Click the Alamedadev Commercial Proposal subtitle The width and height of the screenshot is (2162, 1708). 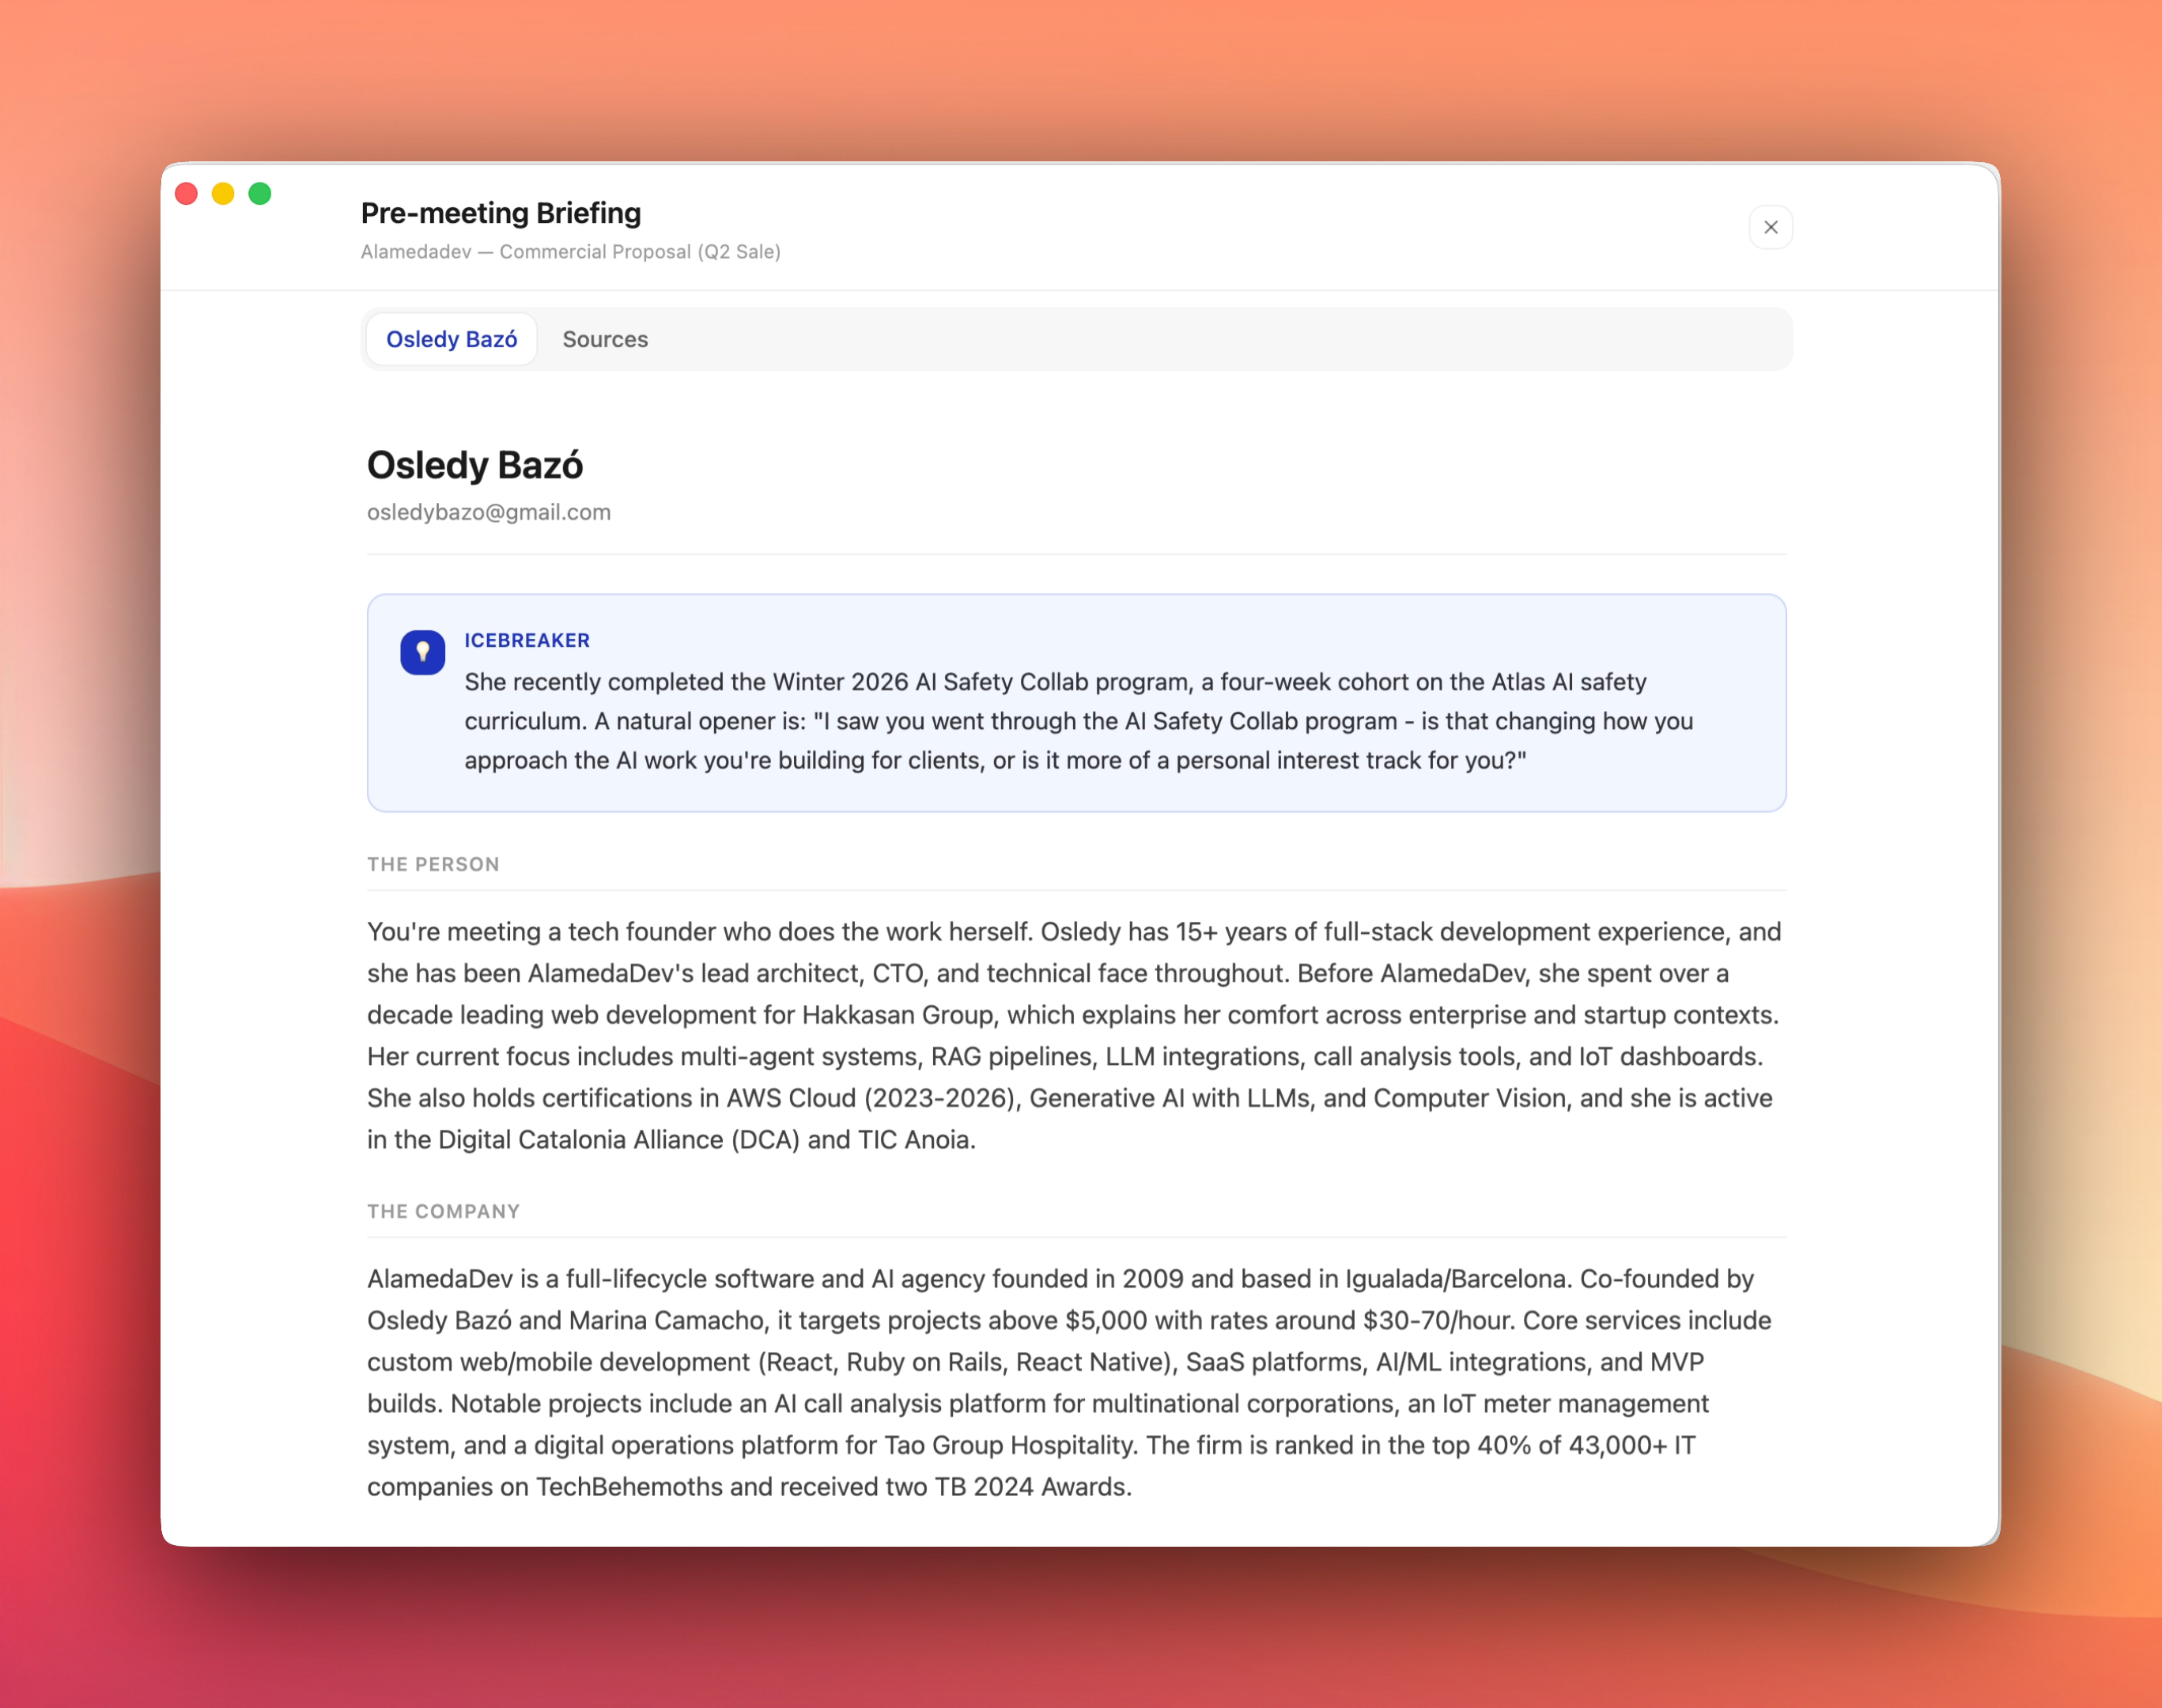[570, 252]
